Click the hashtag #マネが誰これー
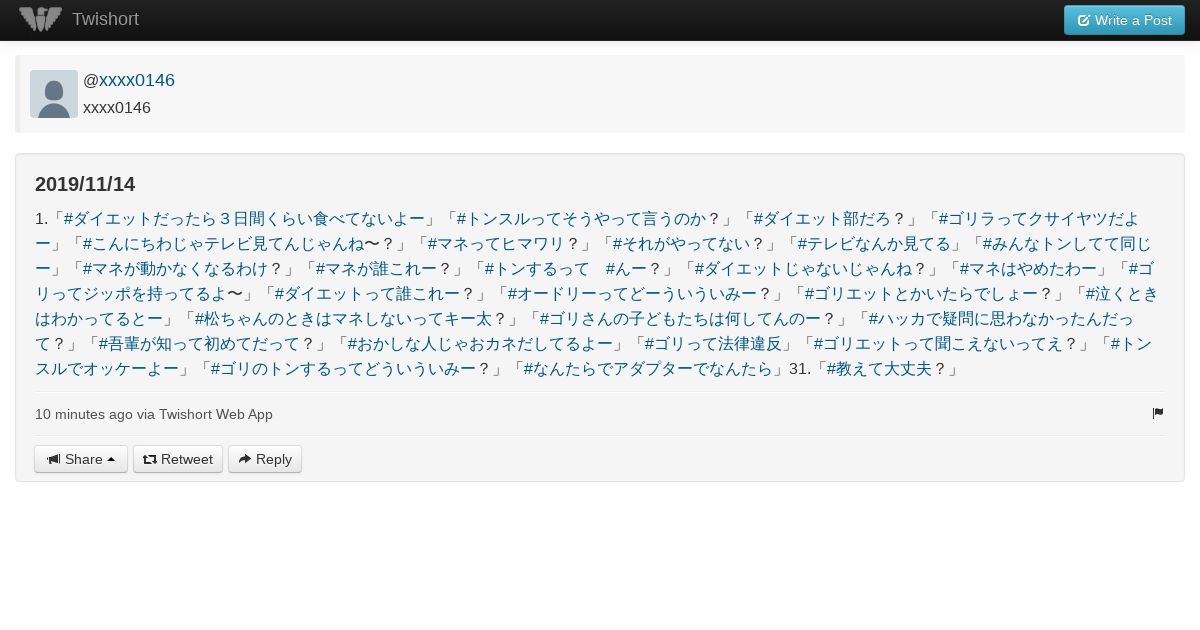 [376, 268]
